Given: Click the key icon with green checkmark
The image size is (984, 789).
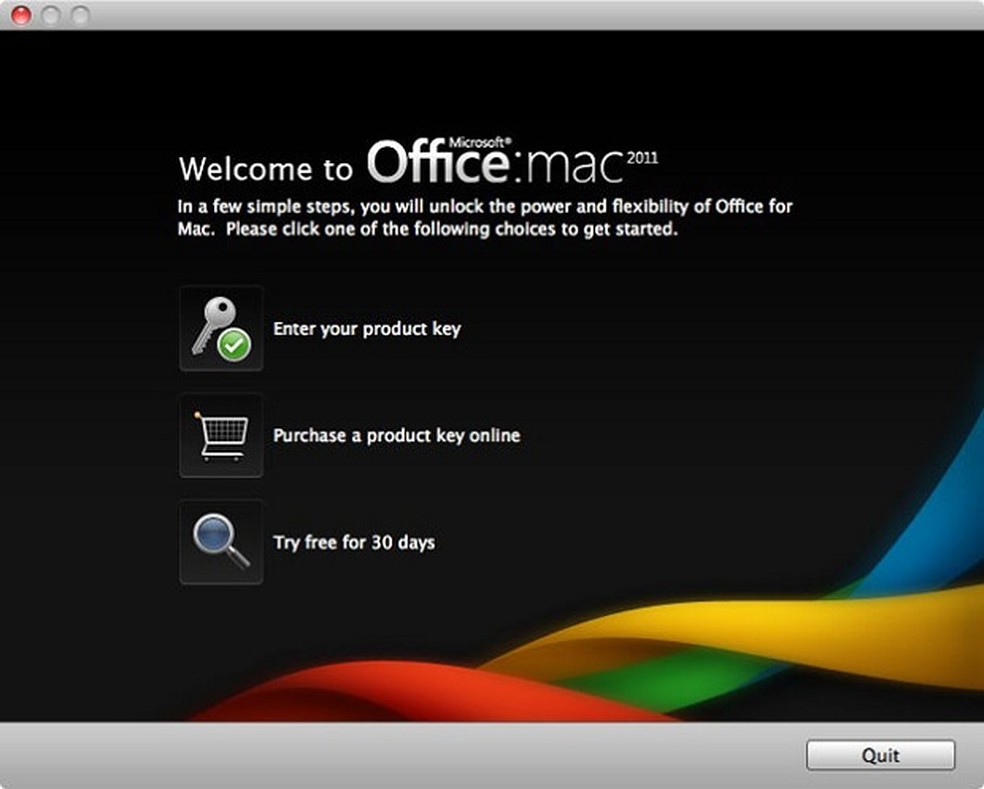Looking at the screenshot, I should pyautogui.click(x=221, y=328).
